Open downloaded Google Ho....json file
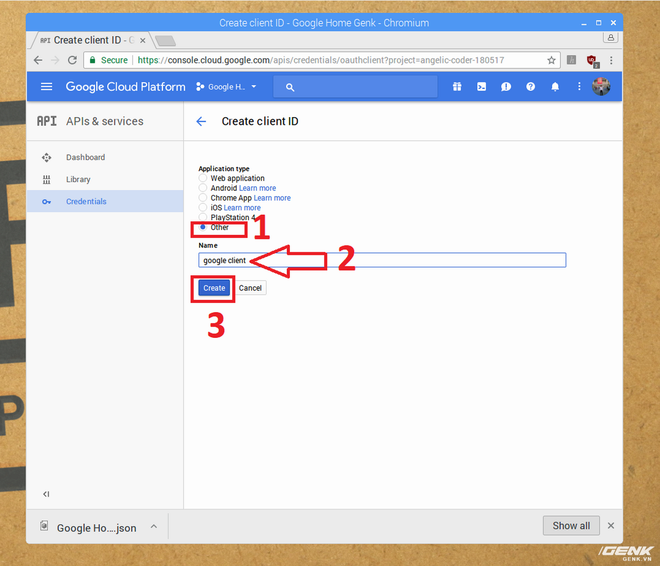Viewport: 660px width, 566px height. [96, 528]
